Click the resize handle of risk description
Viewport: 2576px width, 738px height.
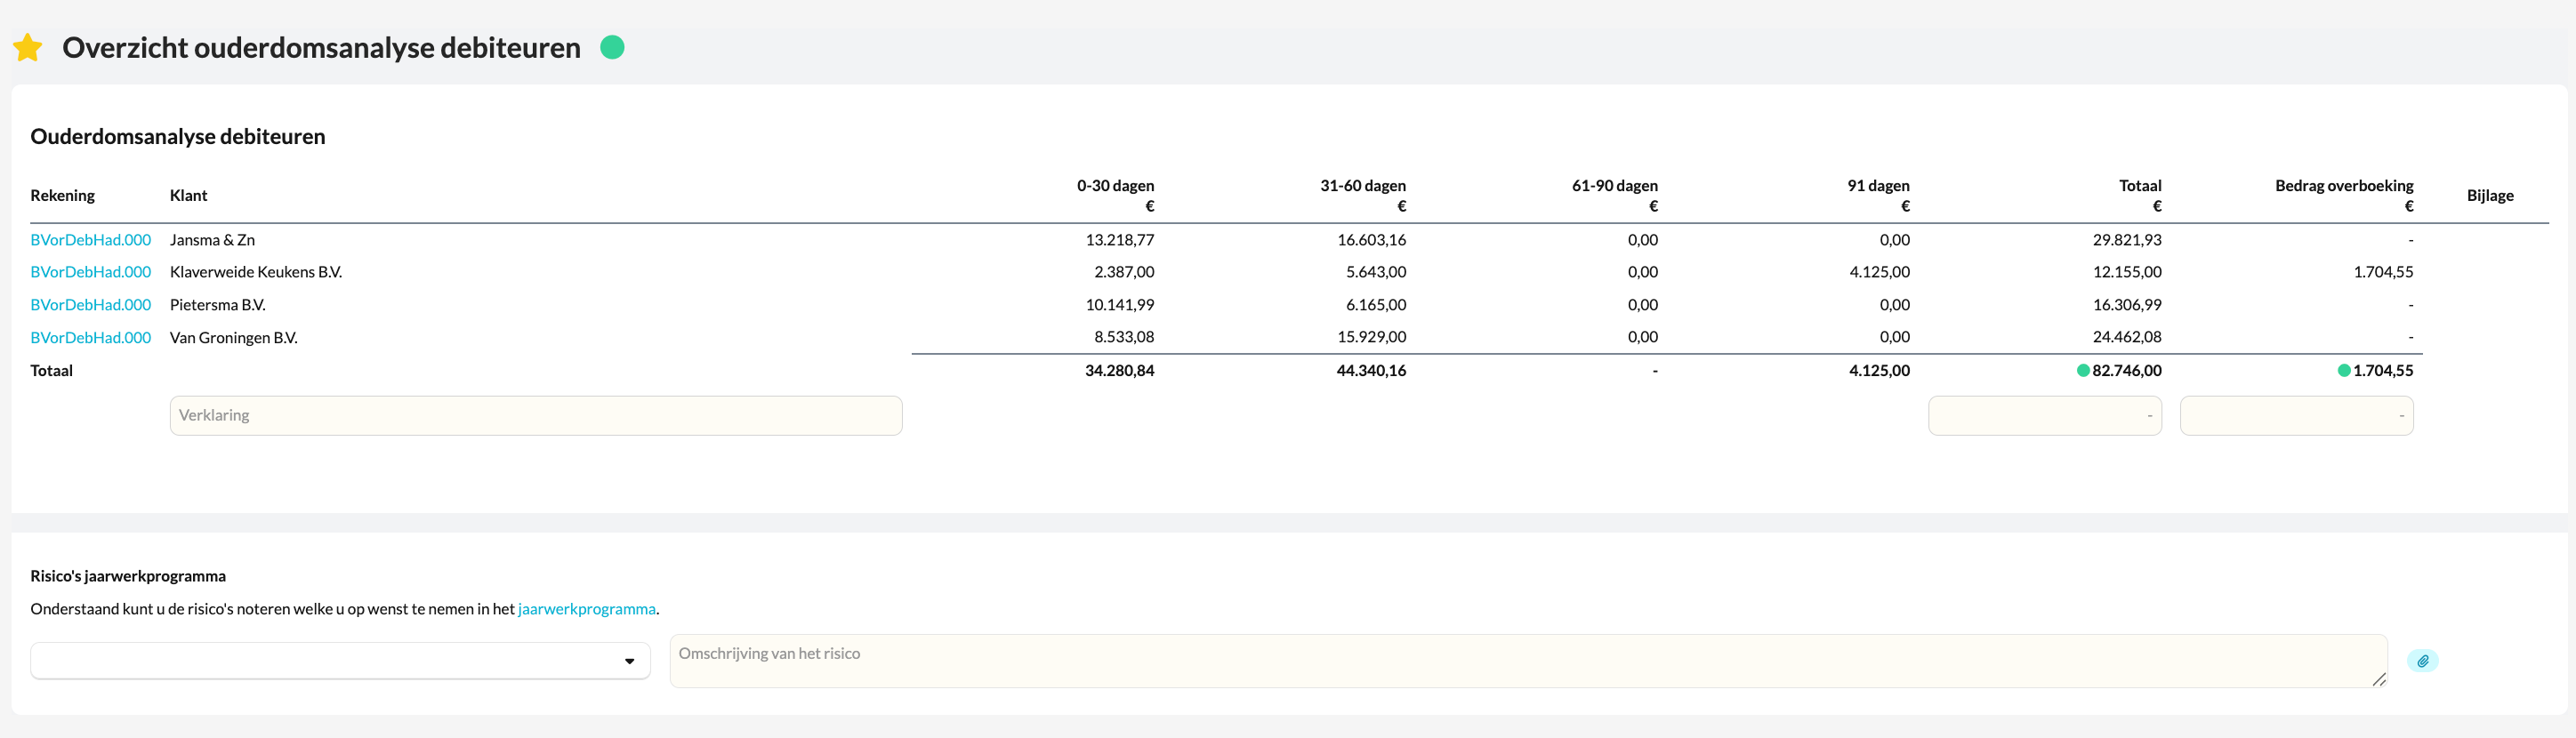[2379, 680]
